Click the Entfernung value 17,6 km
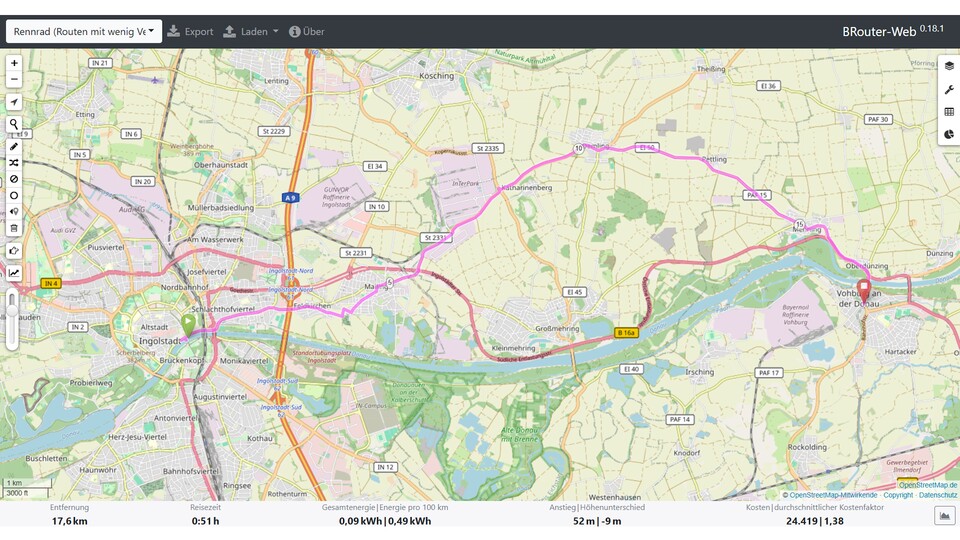Viewport: 960px width, 540px height. point(69,521)
